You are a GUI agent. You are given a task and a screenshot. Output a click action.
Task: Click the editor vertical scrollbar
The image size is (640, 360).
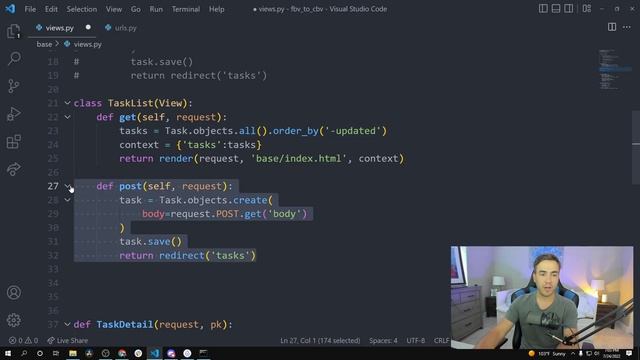(x=636, y=147)
